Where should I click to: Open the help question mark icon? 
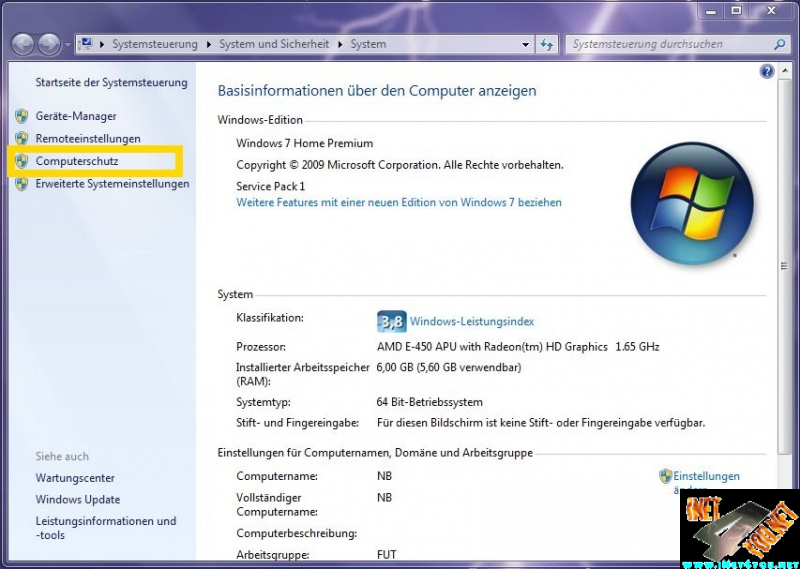[767, 72]
